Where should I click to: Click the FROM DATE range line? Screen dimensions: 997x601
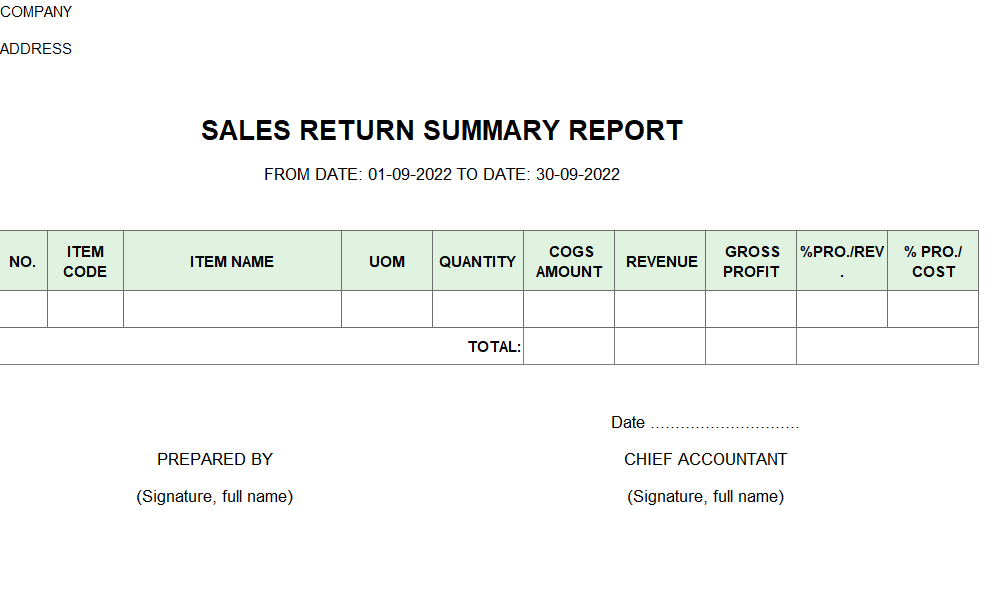(x=442, y=174)
